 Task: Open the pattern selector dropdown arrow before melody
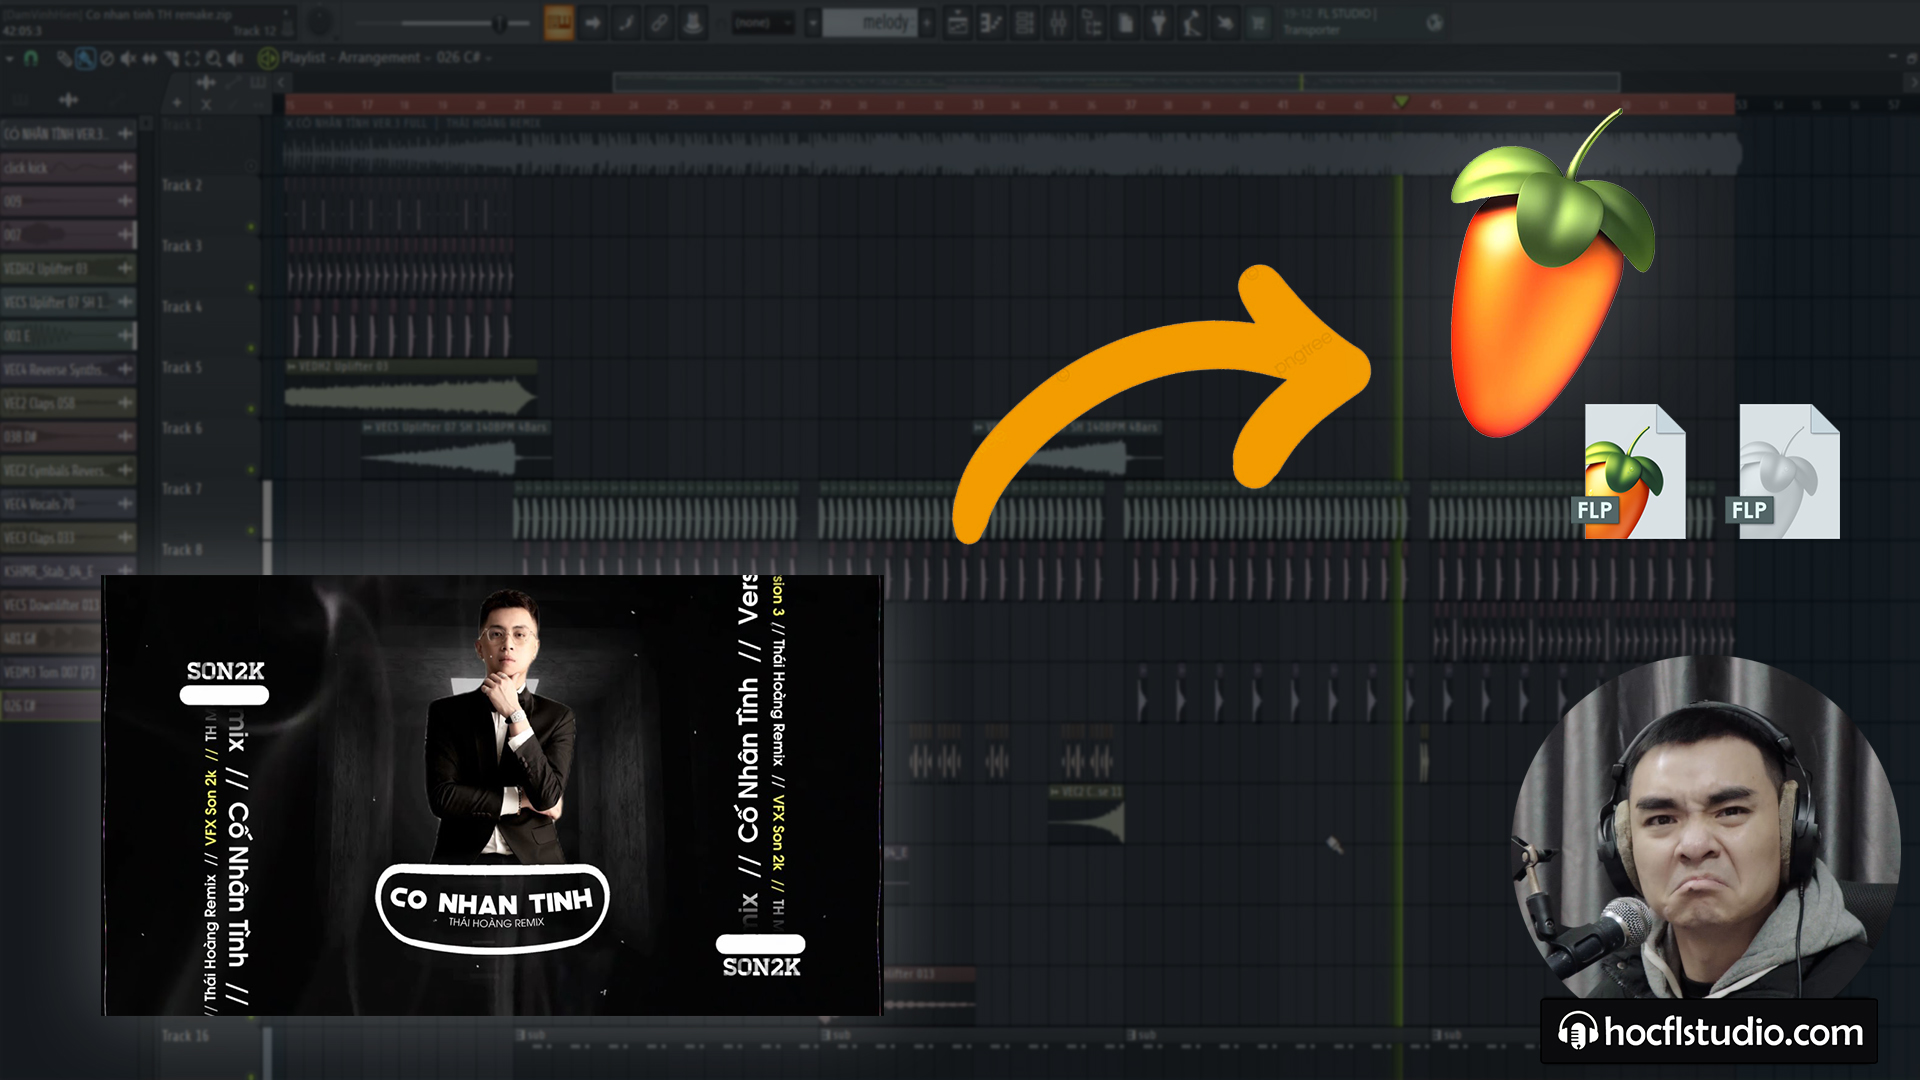[813, 22]
